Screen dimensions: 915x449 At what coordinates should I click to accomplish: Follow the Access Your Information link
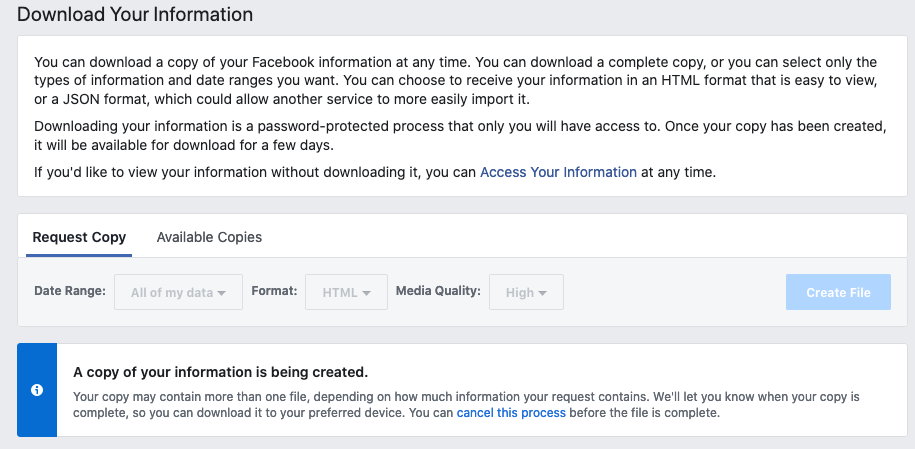(558, 172)
